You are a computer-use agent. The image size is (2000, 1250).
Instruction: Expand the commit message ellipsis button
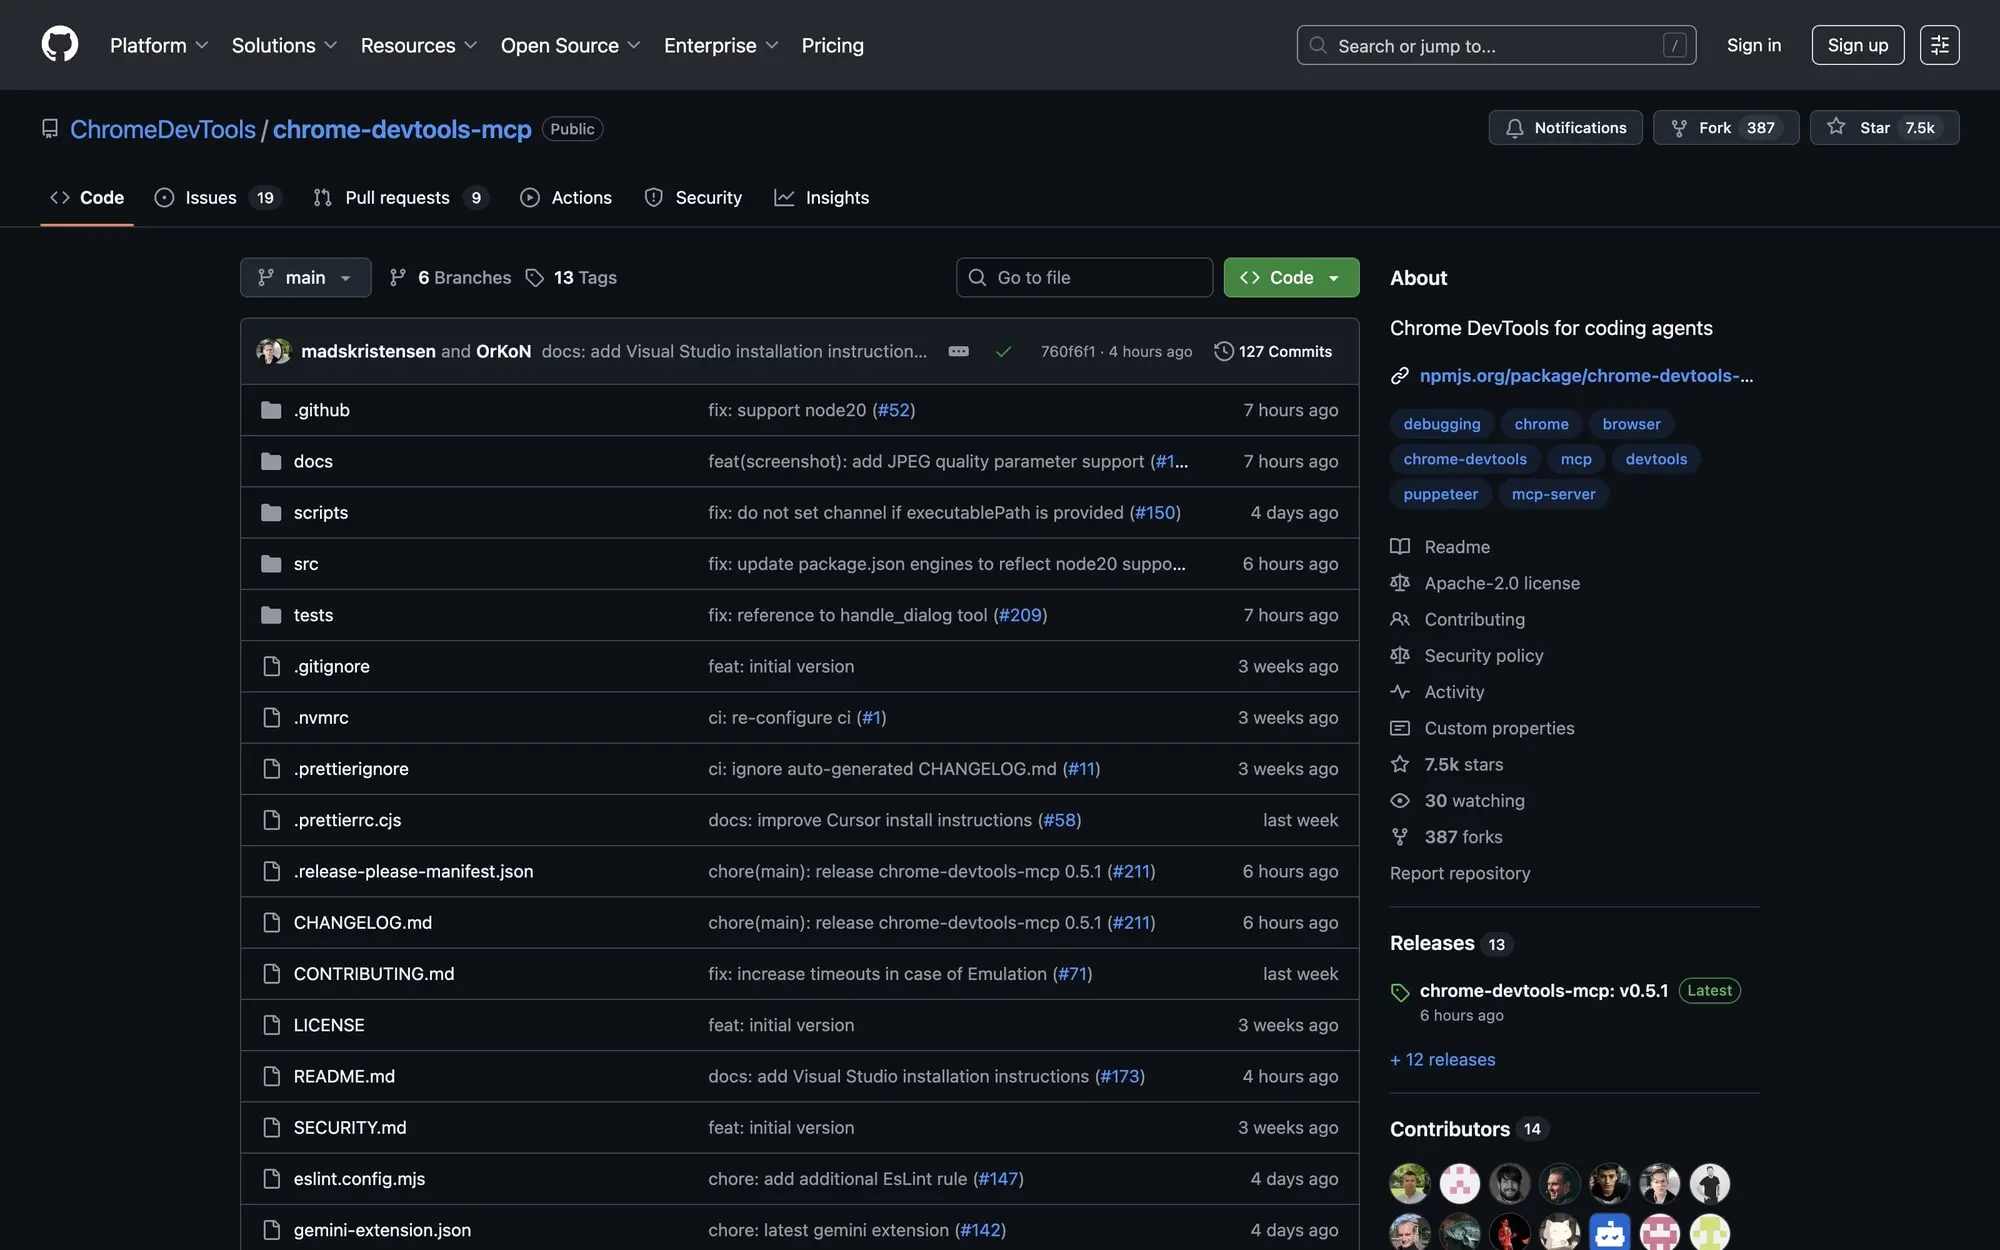coord(958,351)
